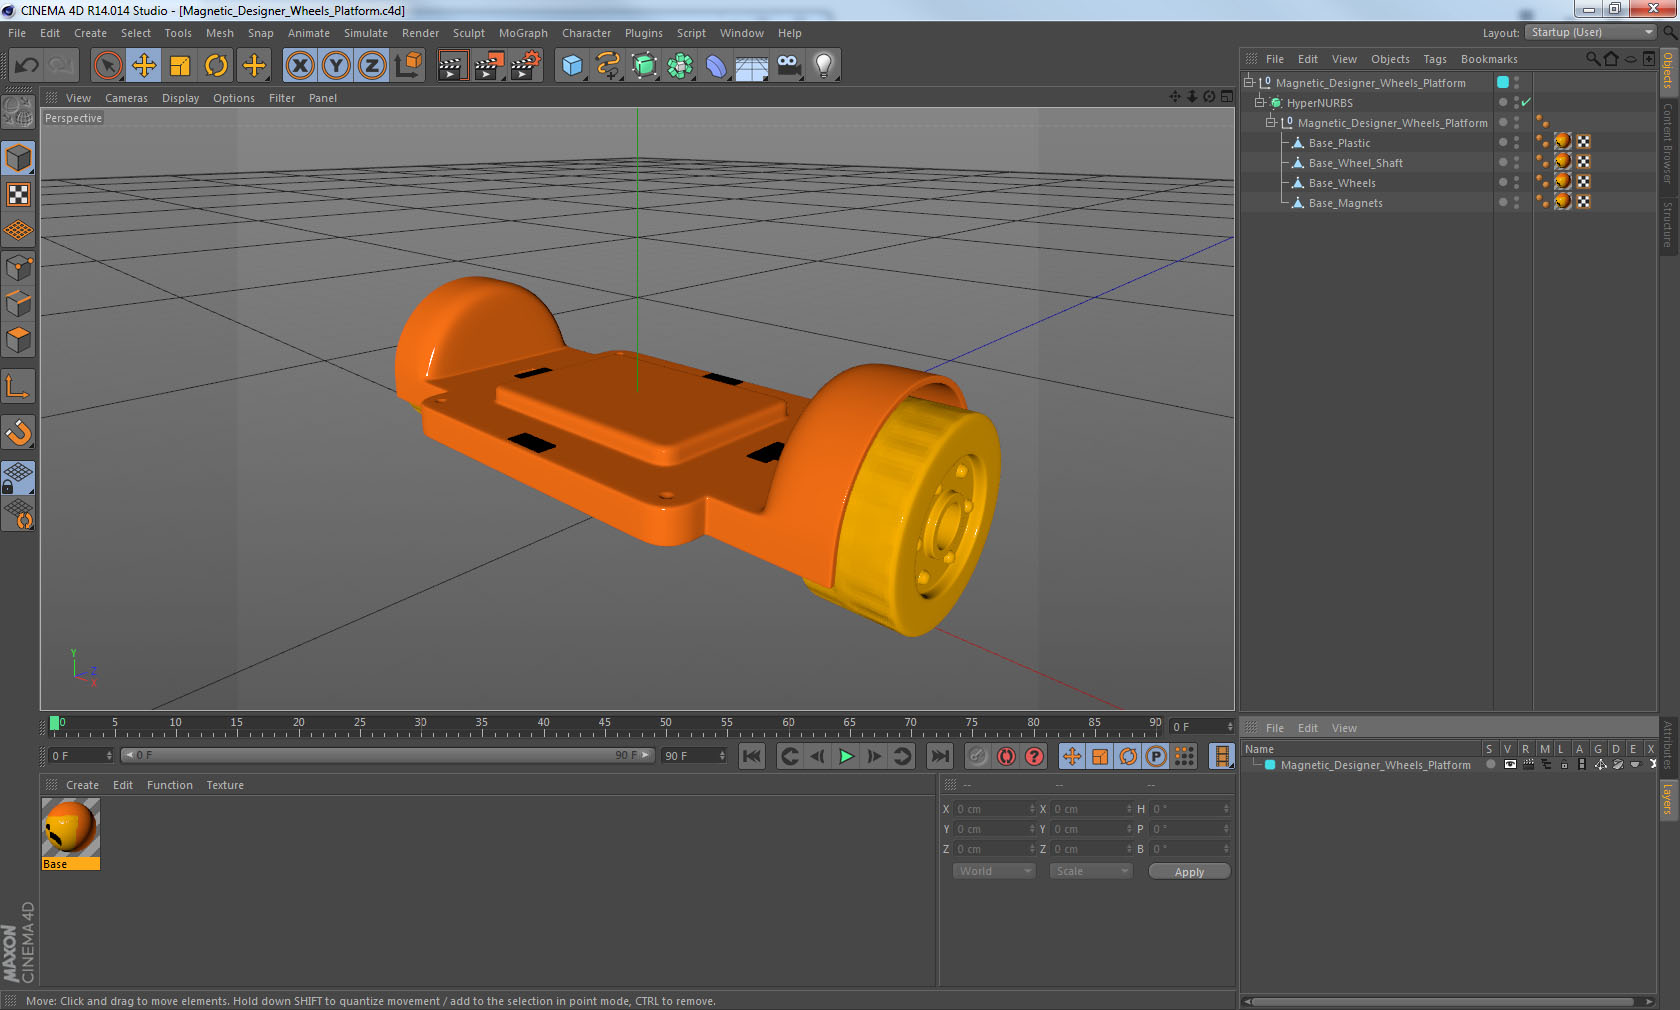Add a floor environment object
Viewport: 1680px width, 1010px height.
[752, 66]
